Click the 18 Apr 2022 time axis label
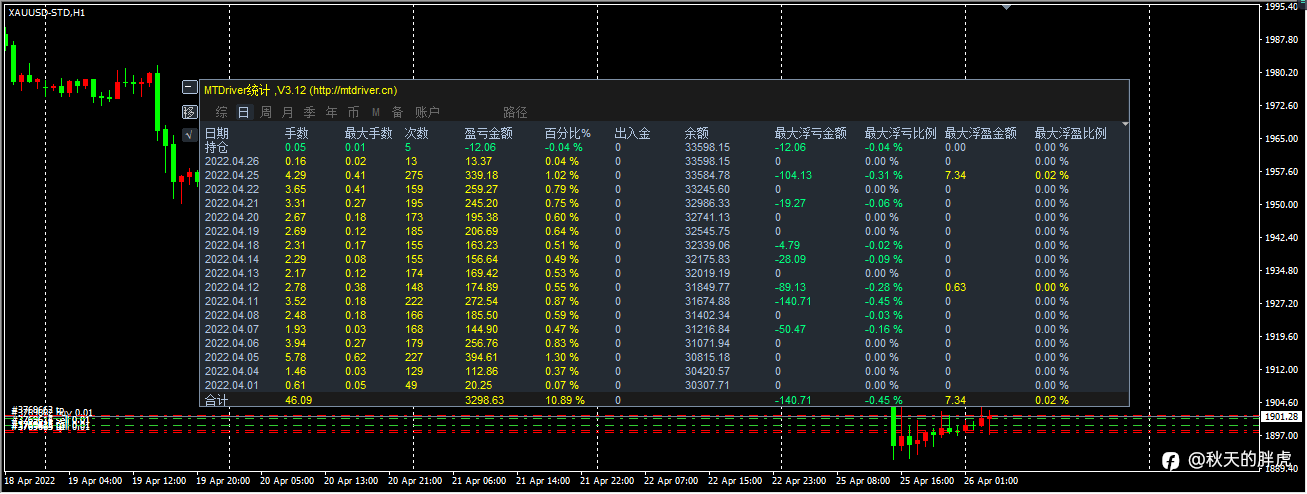1307x494 pixels. [x=31, y=481]
